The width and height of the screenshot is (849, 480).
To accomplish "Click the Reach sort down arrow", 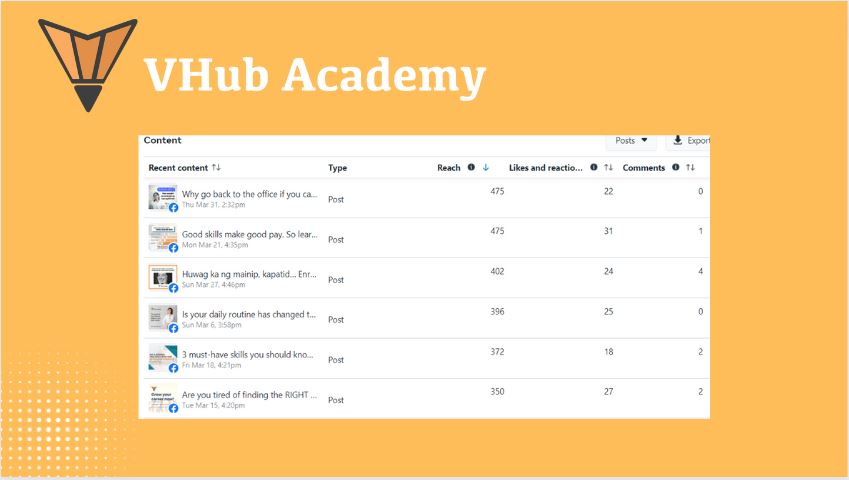I will click(x=486, y=167).
